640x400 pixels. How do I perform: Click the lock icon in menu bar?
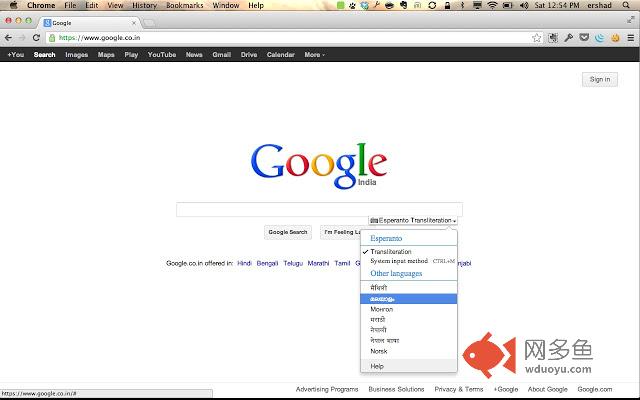click(447, 5)
